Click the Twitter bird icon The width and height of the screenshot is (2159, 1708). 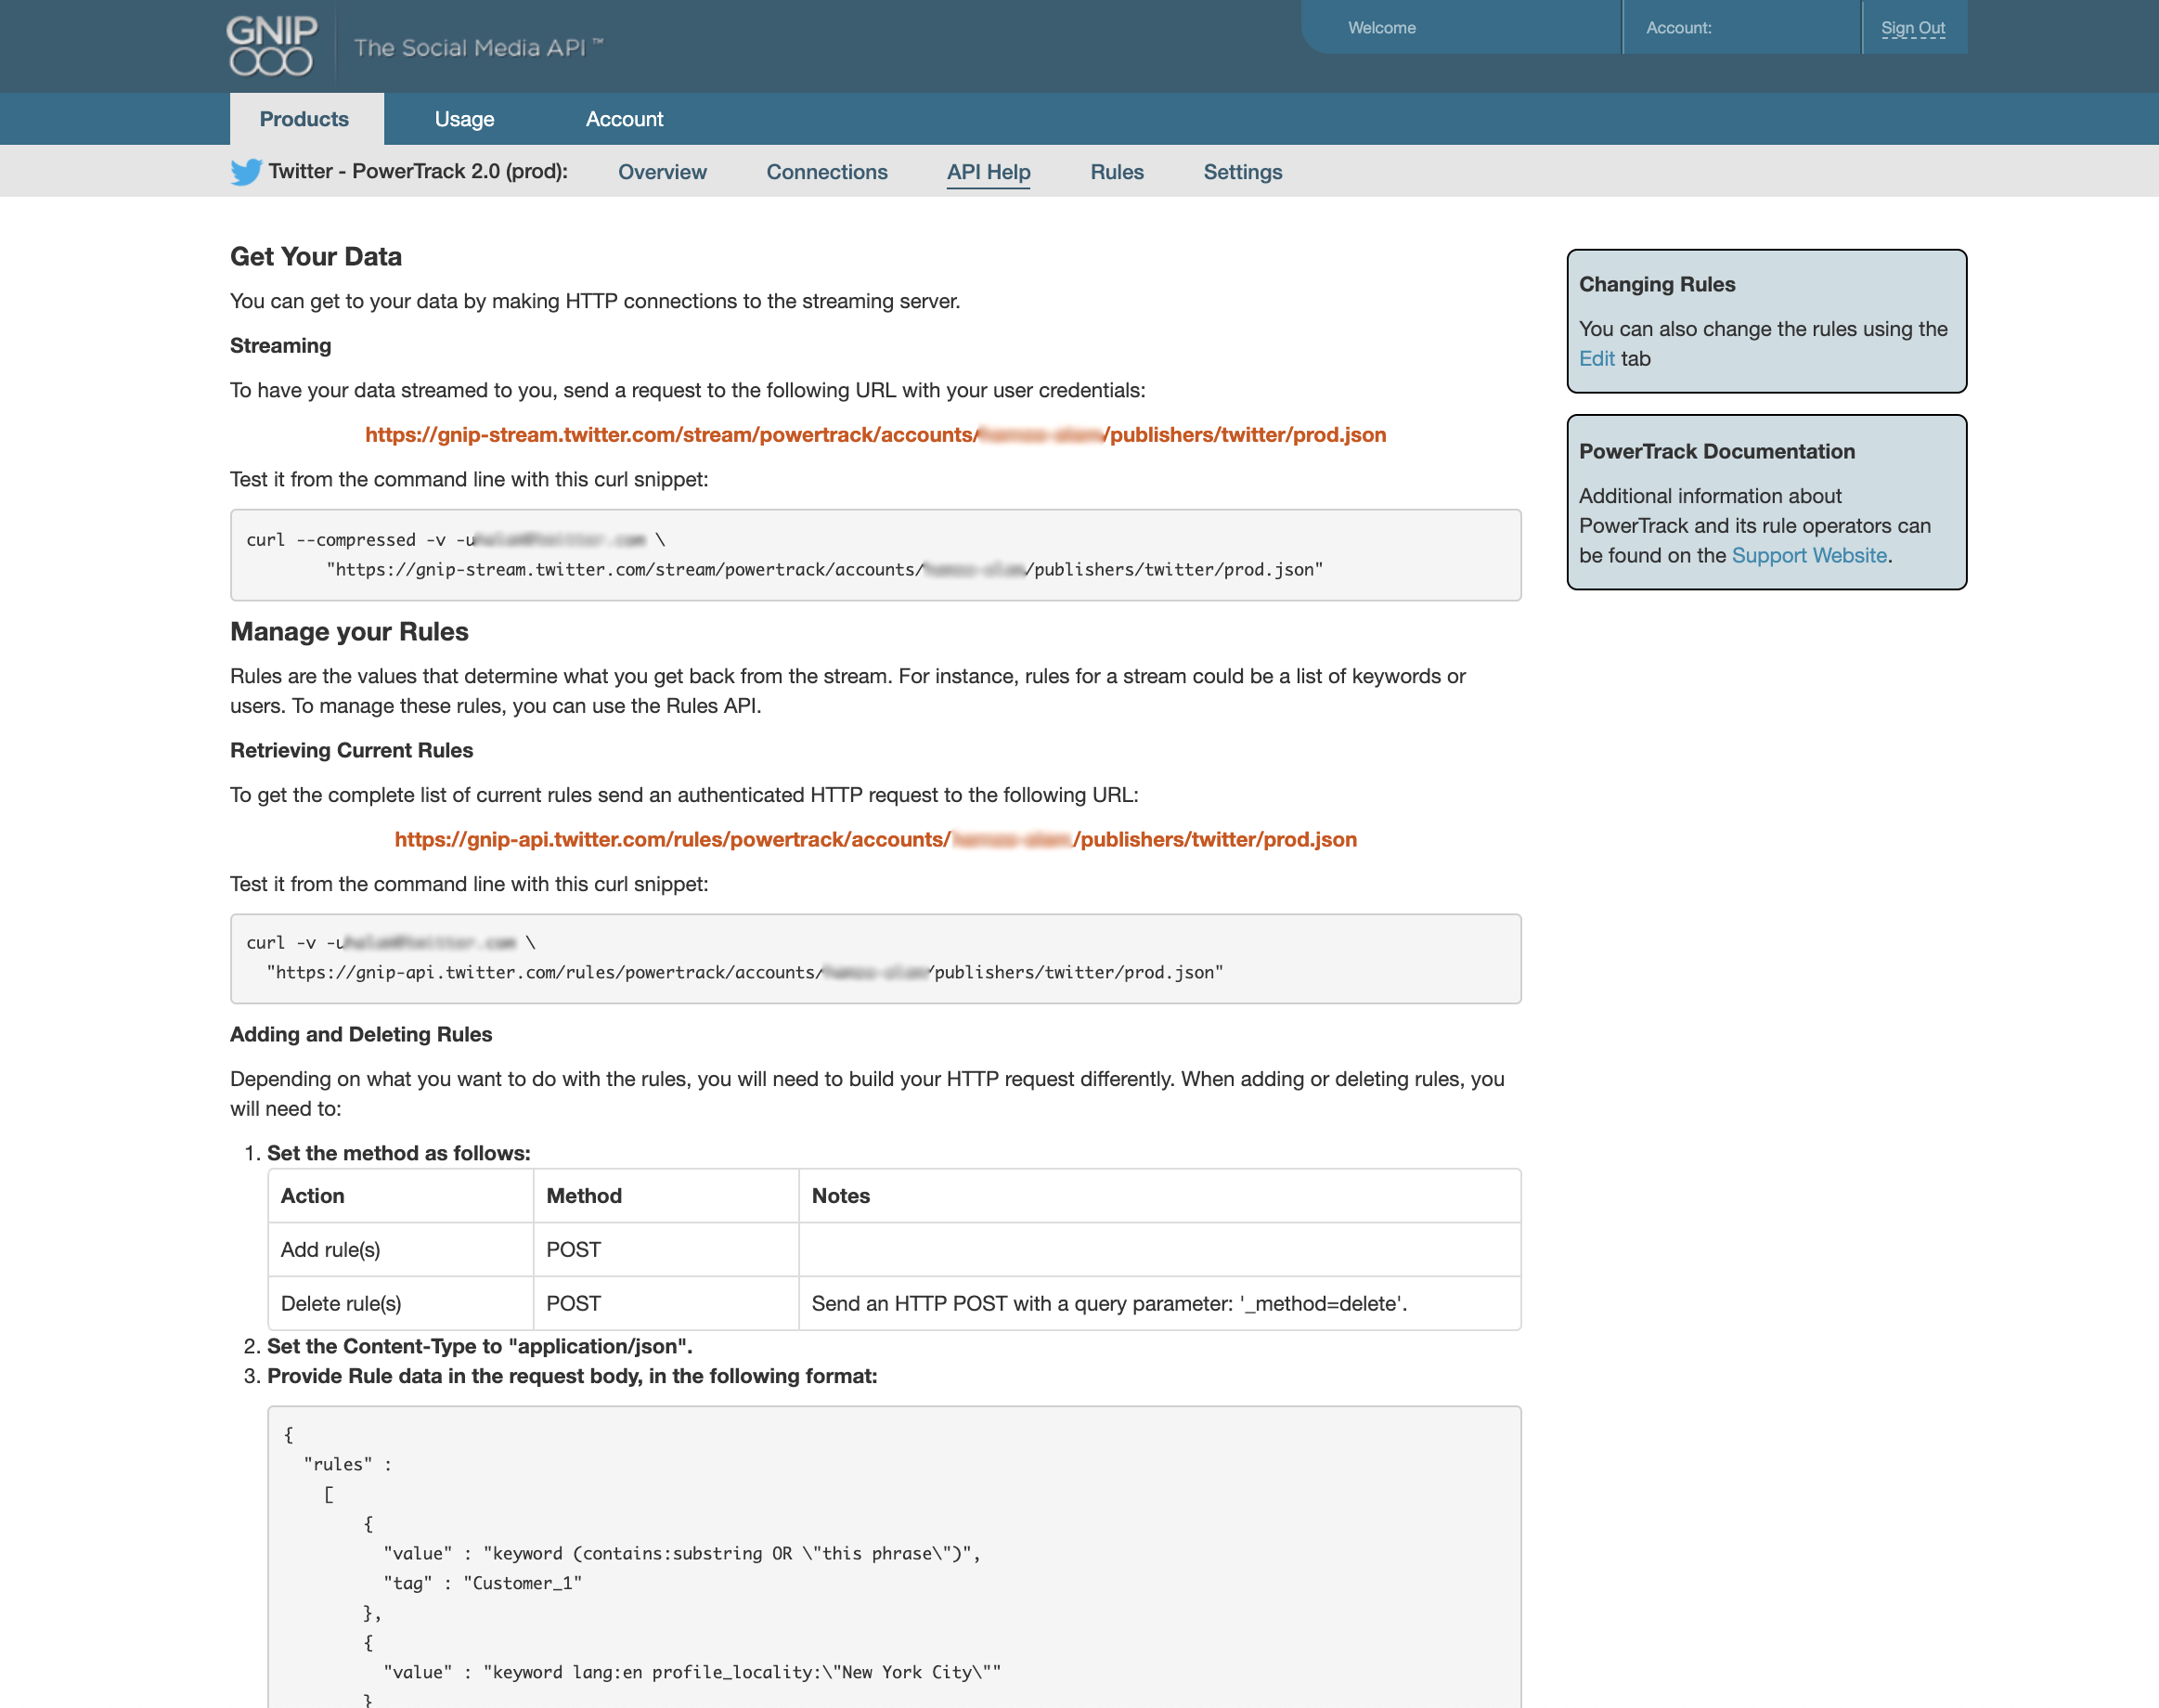[245, 172]
